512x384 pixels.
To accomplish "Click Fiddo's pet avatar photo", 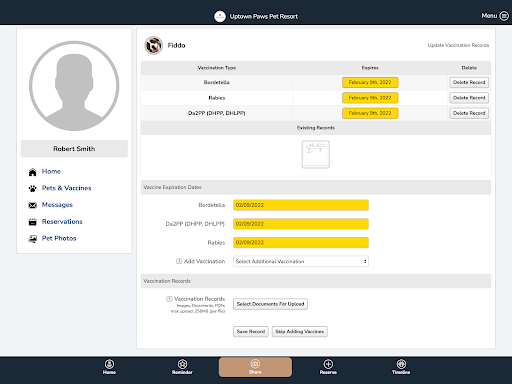I will click(153, 45).
